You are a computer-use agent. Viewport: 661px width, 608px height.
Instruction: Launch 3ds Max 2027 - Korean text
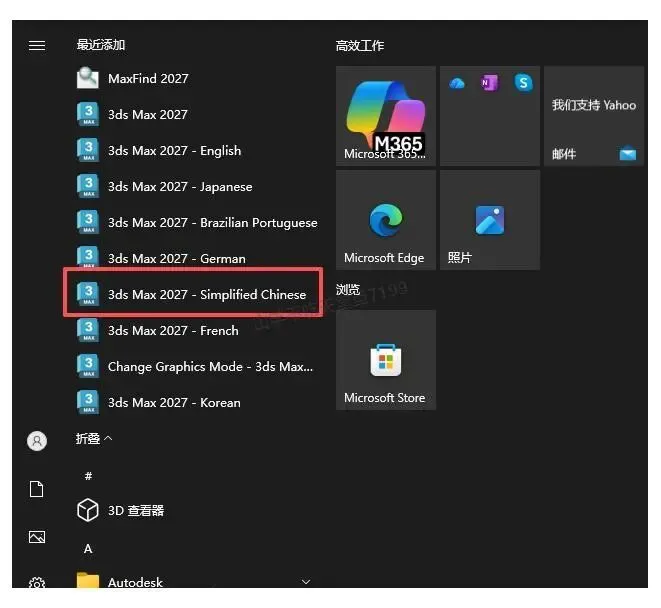174,403
